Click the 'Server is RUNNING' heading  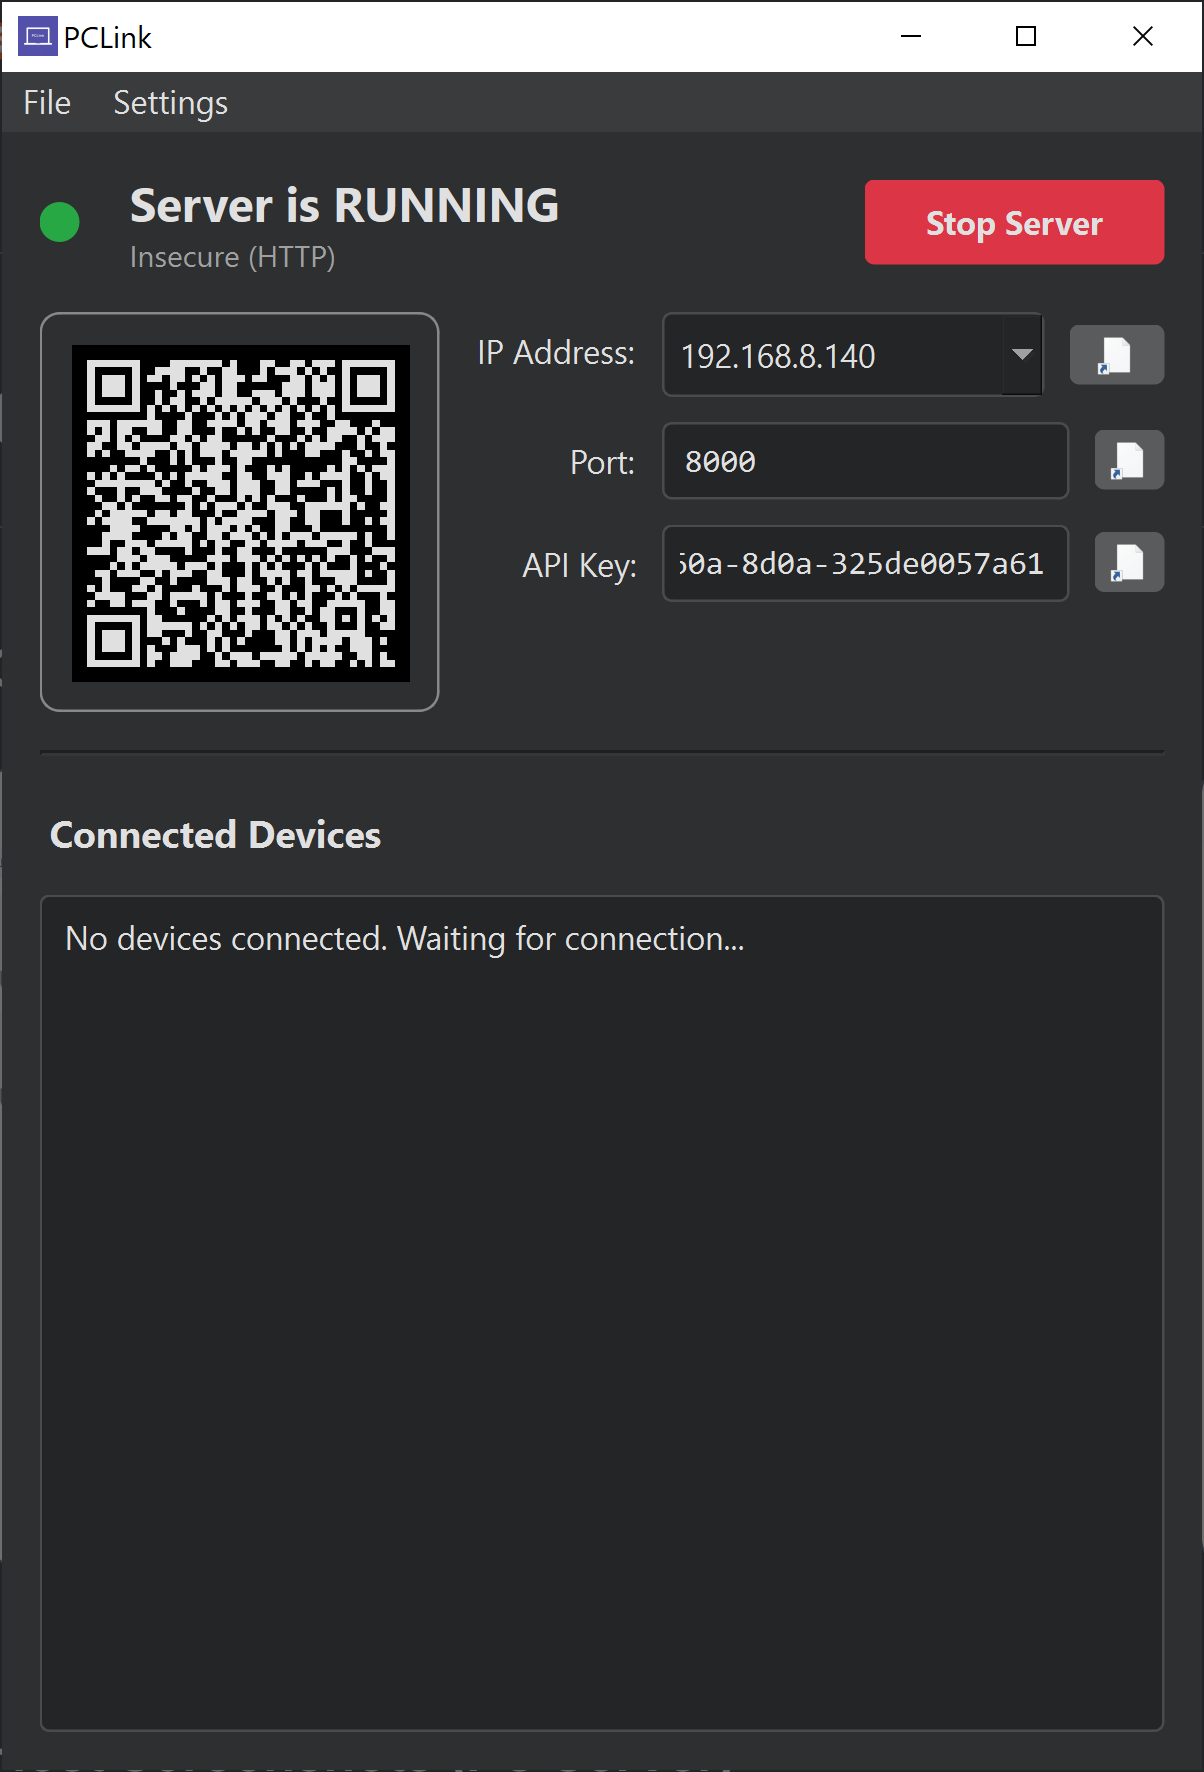[x=344, y=206]
